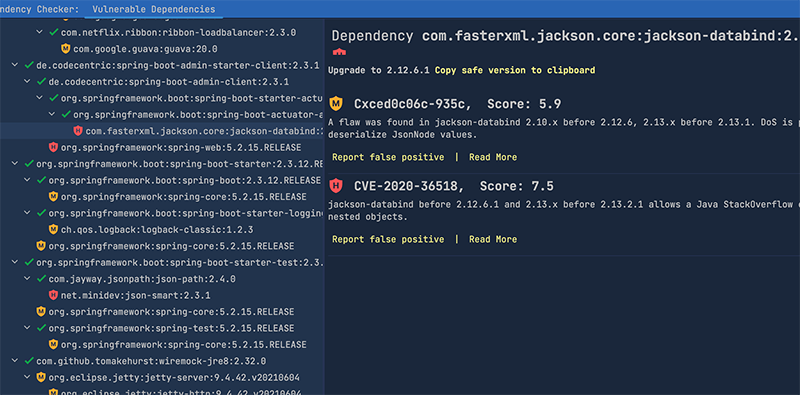
Task: Collapse the spring-boot-admin-starter-client:2.3.1 node
Action: coord(15,65)
